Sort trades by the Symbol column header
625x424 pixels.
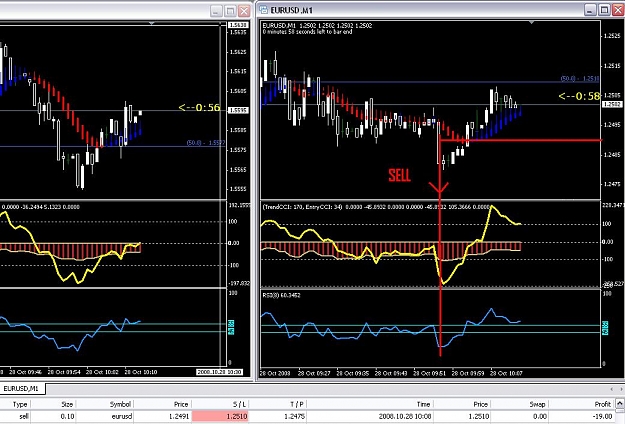pyautogui.click(x=120, y=404)
